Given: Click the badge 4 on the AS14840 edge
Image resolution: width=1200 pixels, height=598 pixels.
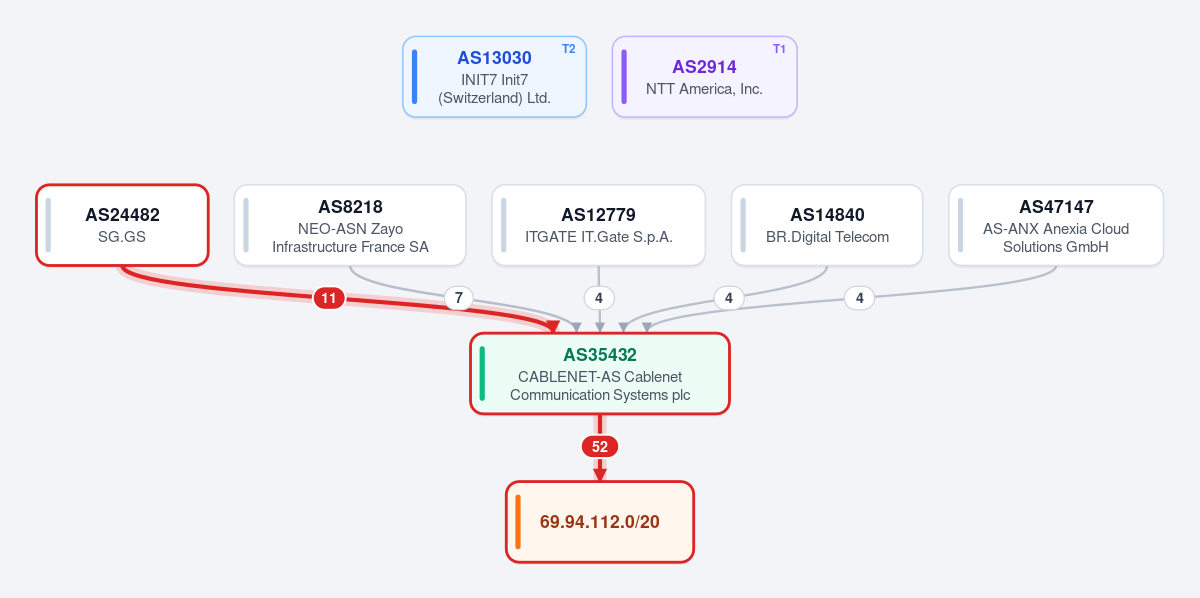Looking at the screenshot, I should pyautogui.click(x=729, y=298).
